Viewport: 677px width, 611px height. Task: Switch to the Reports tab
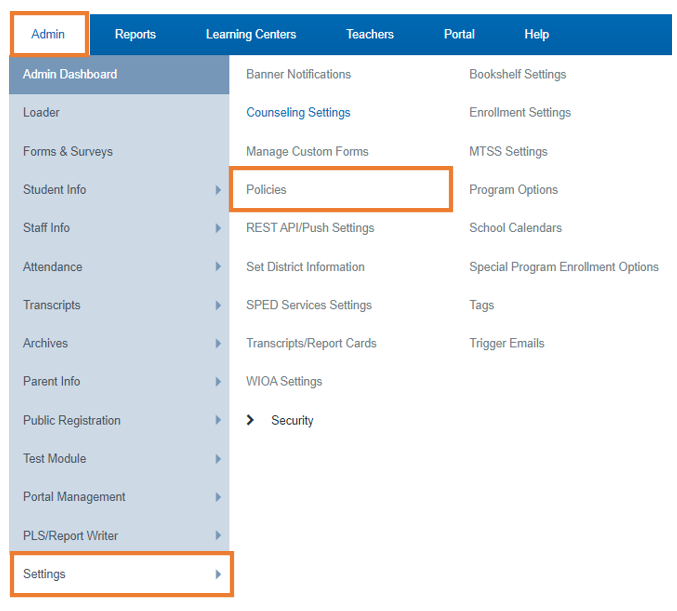click(135, 34)
